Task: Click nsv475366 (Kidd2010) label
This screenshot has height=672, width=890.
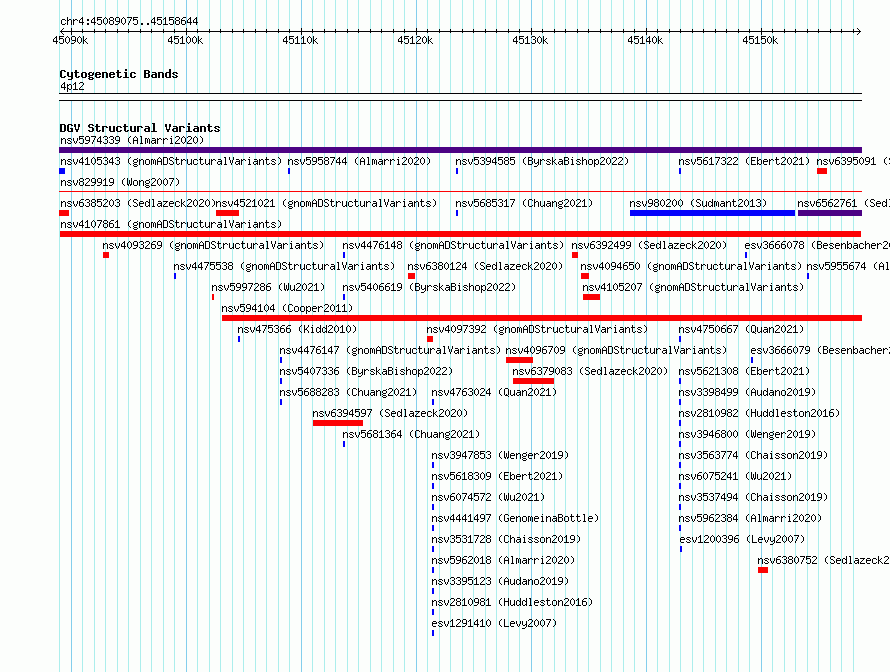Action: click(x=297, y=329)
